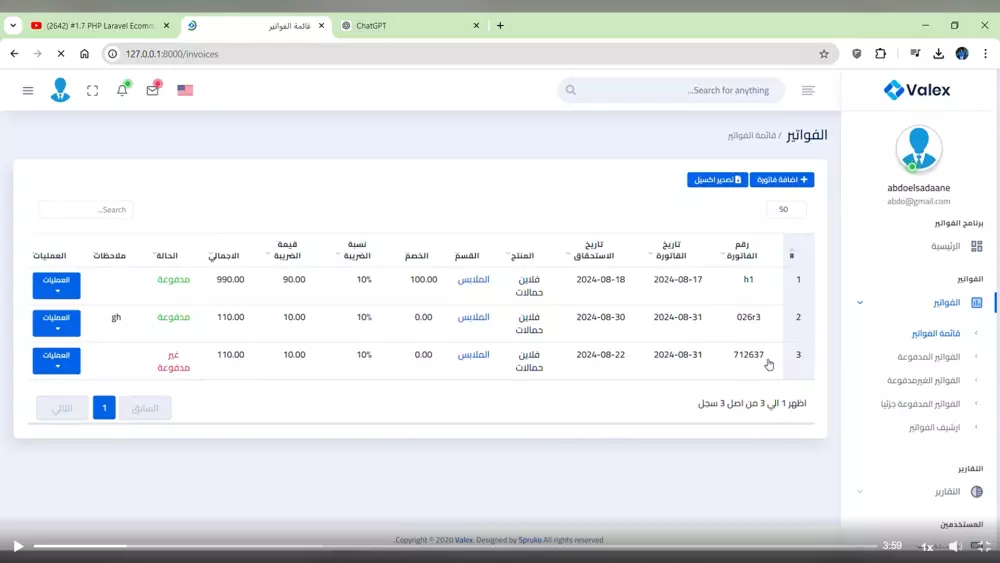
Task: Open العمليات dropdown for invoice 712637
Action: click(57, 360)
